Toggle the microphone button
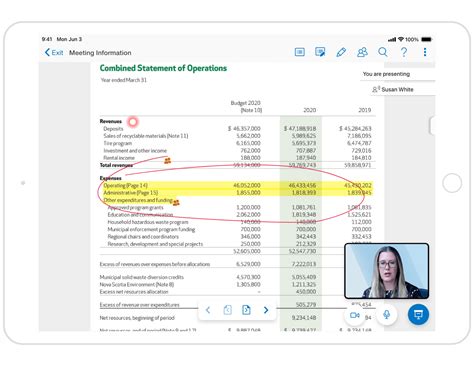The image size is (474, 366). pos(386,314)
